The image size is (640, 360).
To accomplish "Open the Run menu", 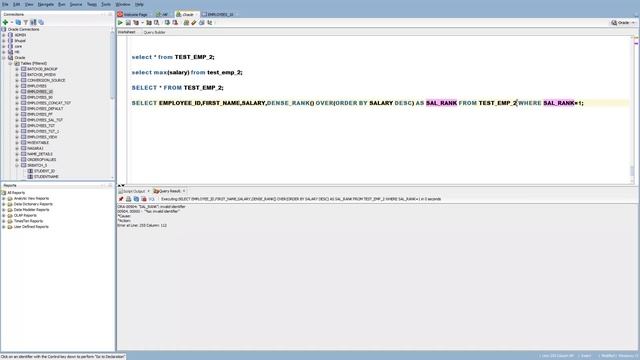I will point(62,4).
